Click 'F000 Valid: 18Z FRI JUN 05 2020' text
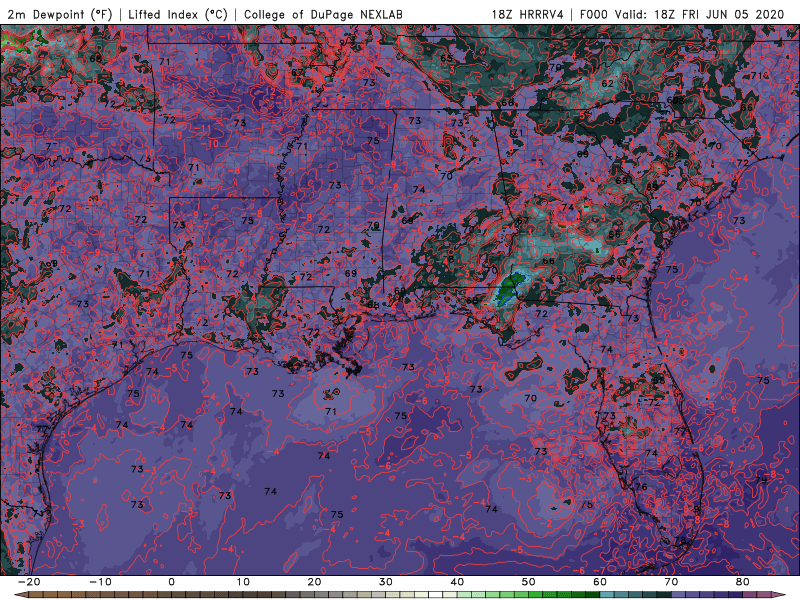 tap(682, 15)
